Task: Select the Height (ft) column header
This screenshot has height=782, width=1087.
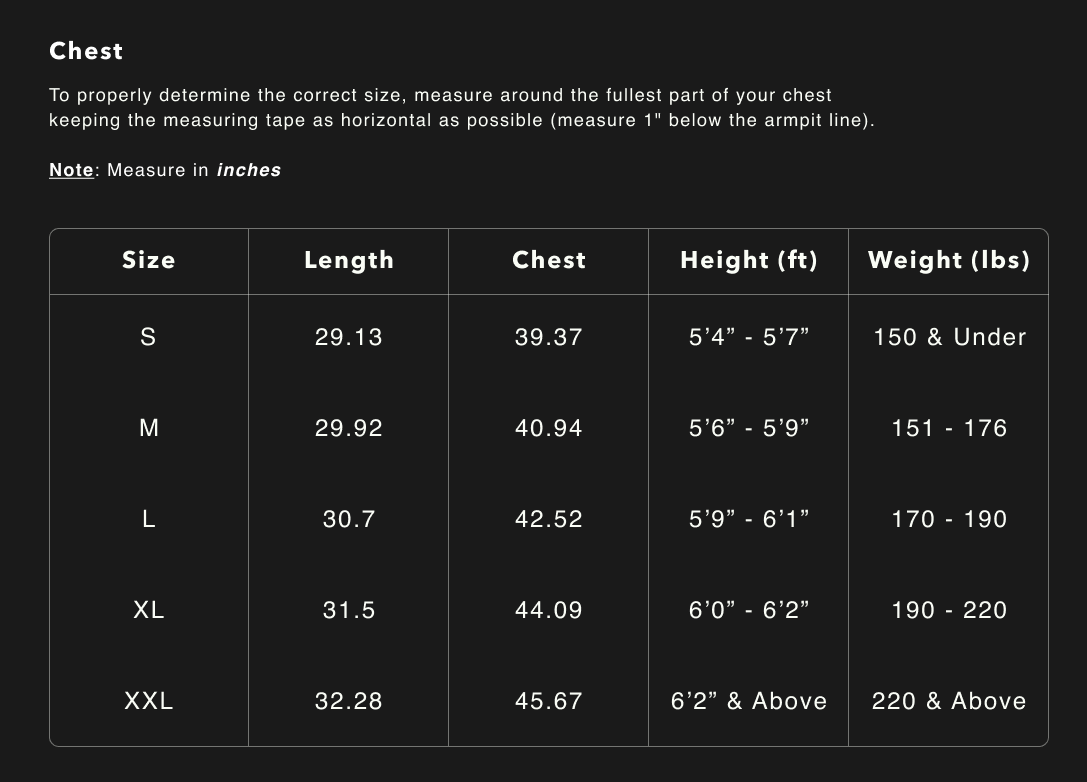Action: pyautogui.click(x=749, y=261)
